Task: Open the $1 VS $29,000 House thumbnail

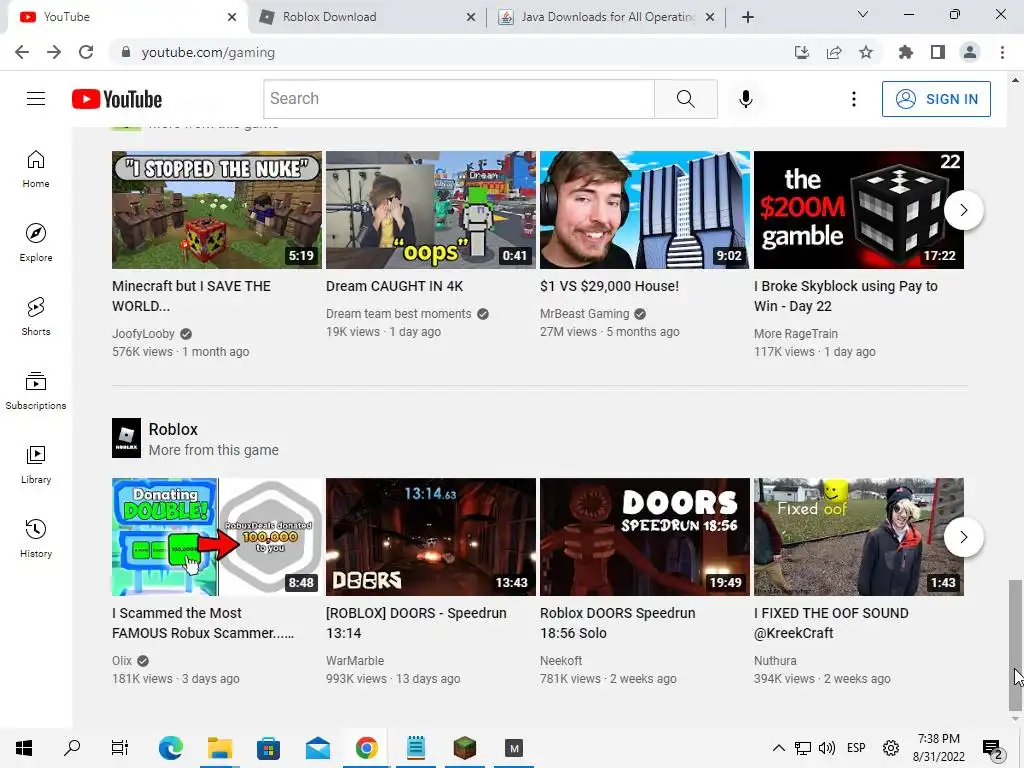Action: [x=645, y=210]
